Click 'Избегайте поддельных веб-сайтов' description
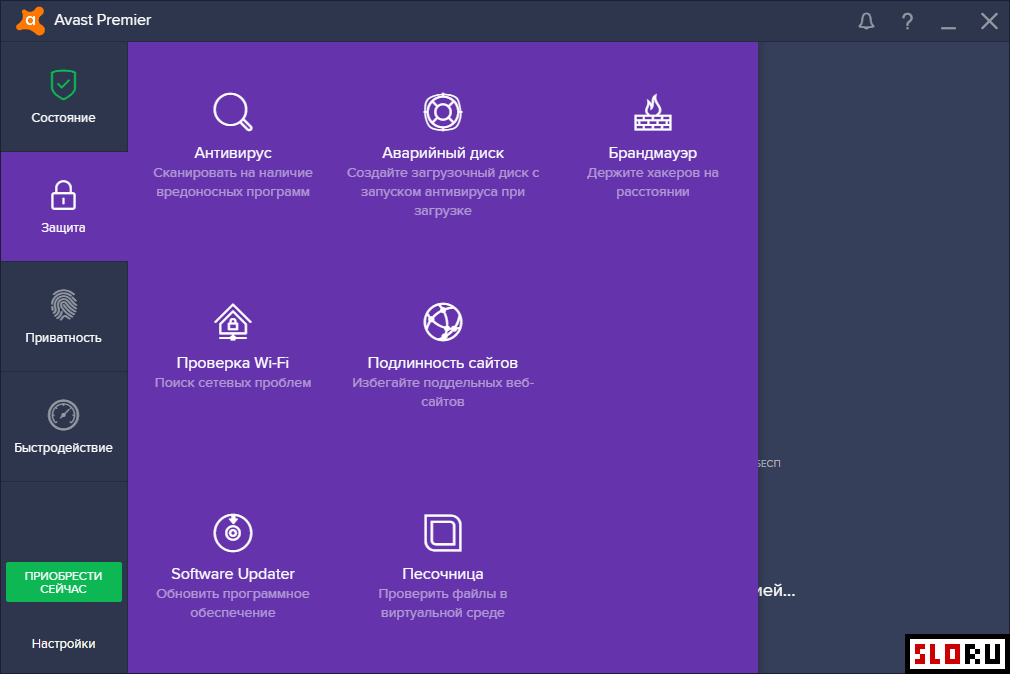Screen dimensions: 1010x674 (x=443, y=392)
